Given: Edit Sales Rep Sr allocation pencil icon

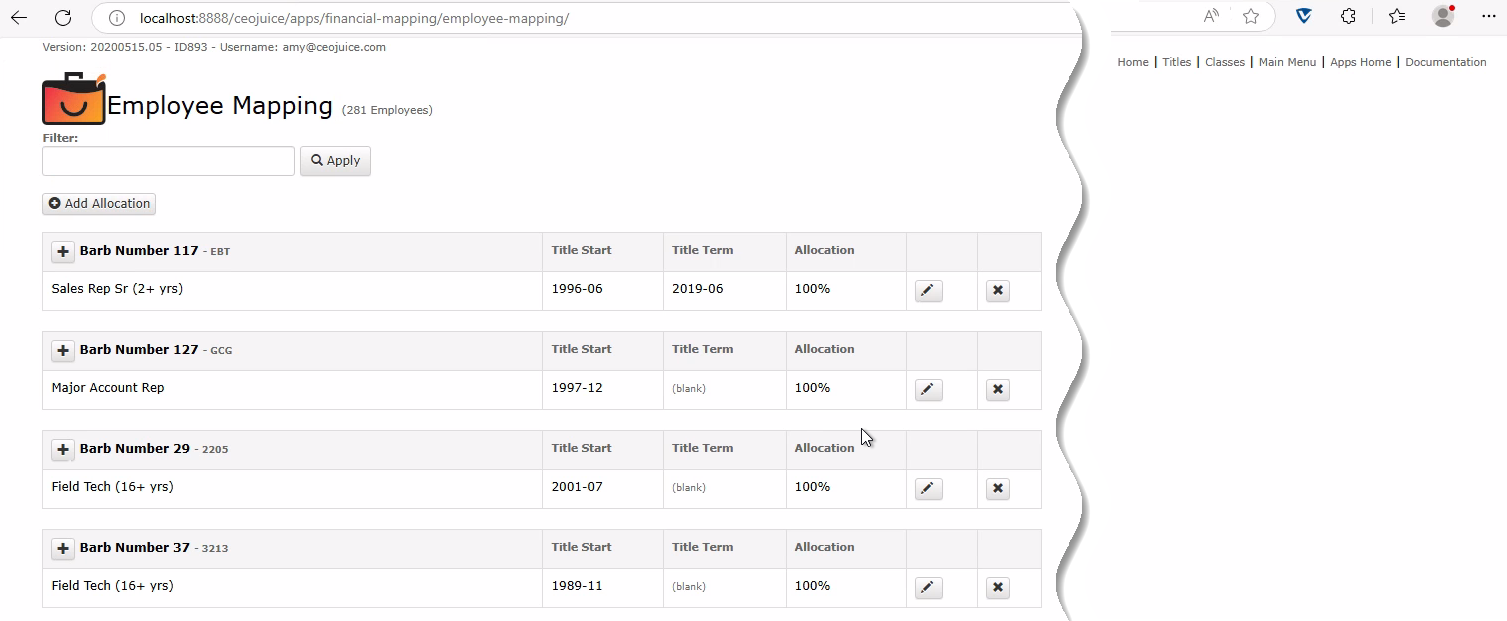Looking at the screenshot, I should (x=929, y=291).
